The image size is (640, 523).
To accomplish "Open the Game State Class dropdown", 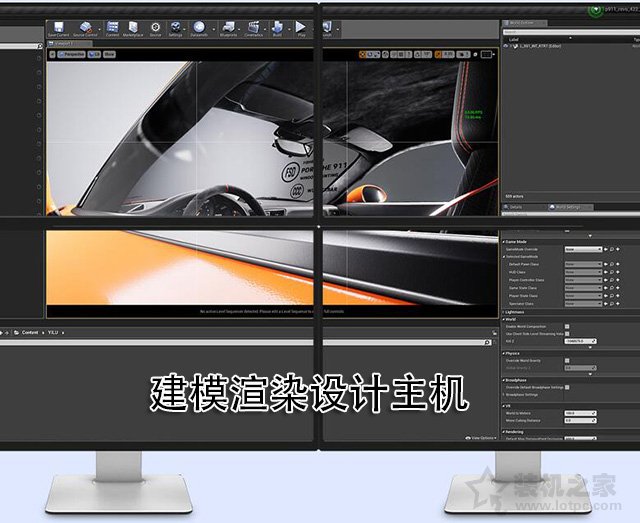I will (583, 288).
